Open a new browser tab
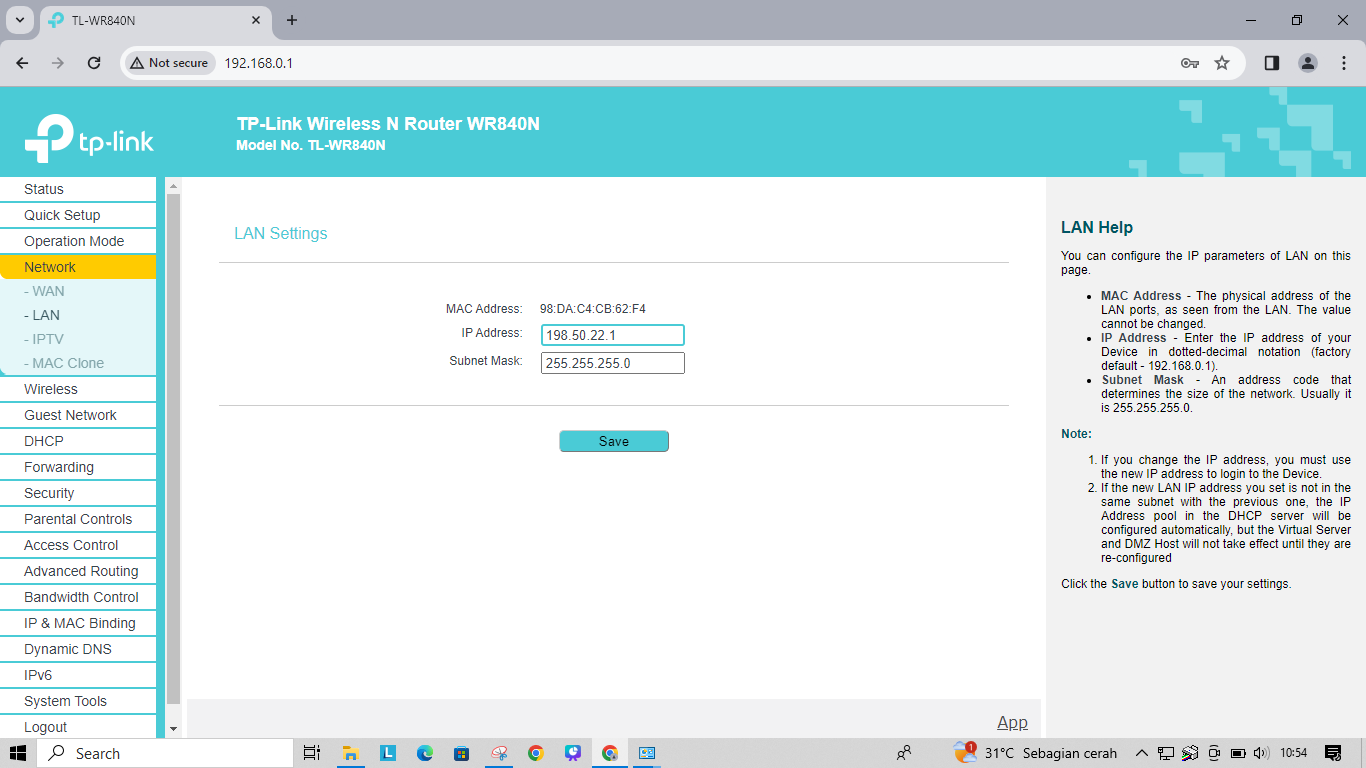Viewport: 1366px width, 768px height. (292, 20)
